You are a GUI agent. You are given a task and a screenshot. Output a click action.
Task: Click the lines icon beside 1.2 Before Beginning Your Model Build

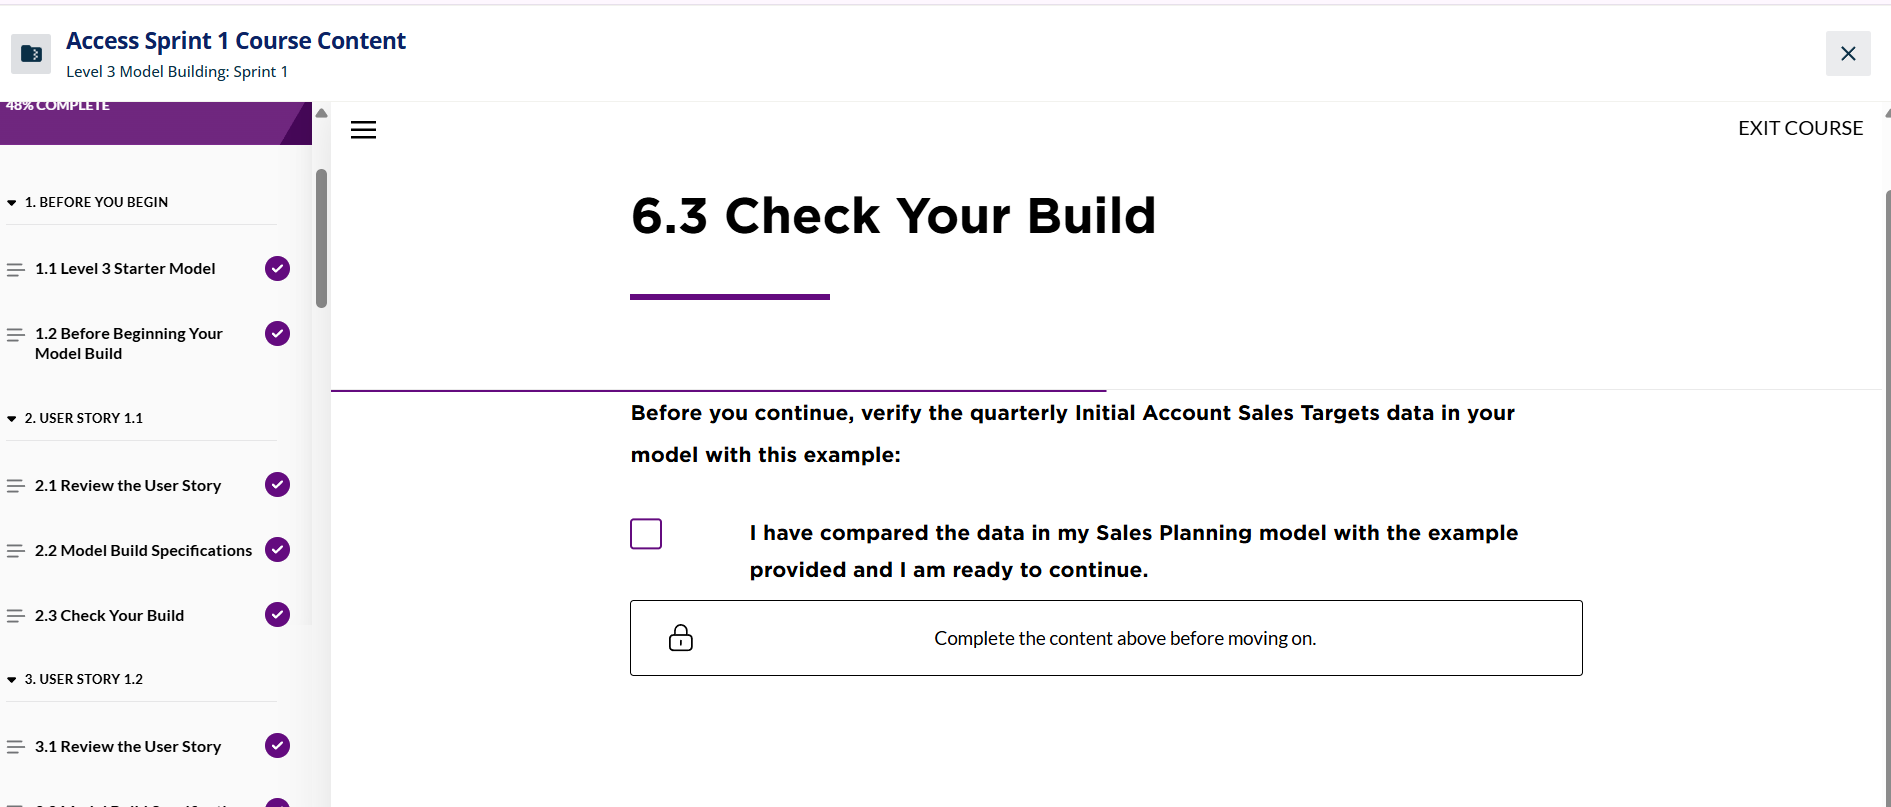15,334
